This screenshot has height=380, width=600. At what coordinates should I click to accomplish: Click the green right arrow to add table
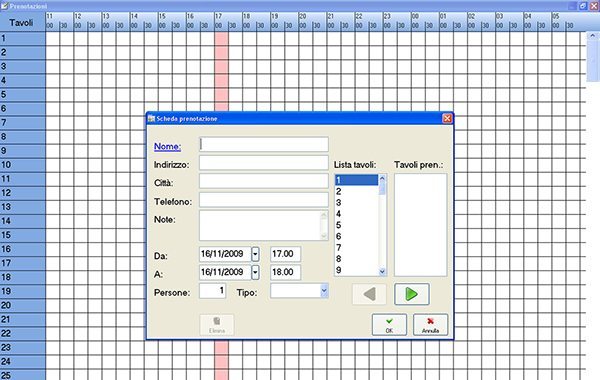pos(412,294)
